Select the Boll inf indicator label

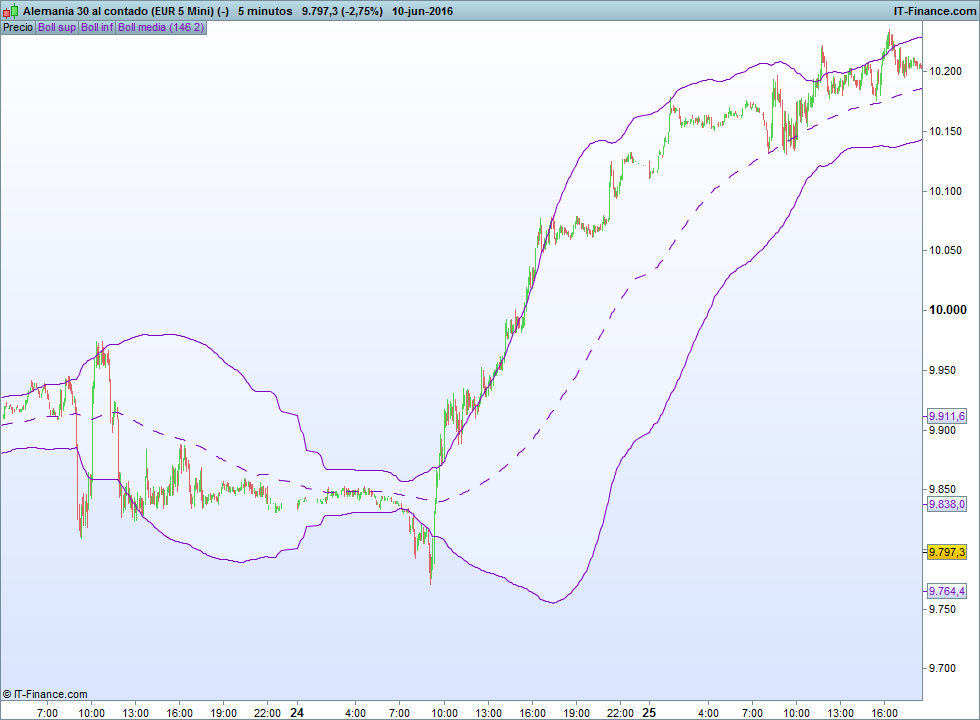point(98,28)
